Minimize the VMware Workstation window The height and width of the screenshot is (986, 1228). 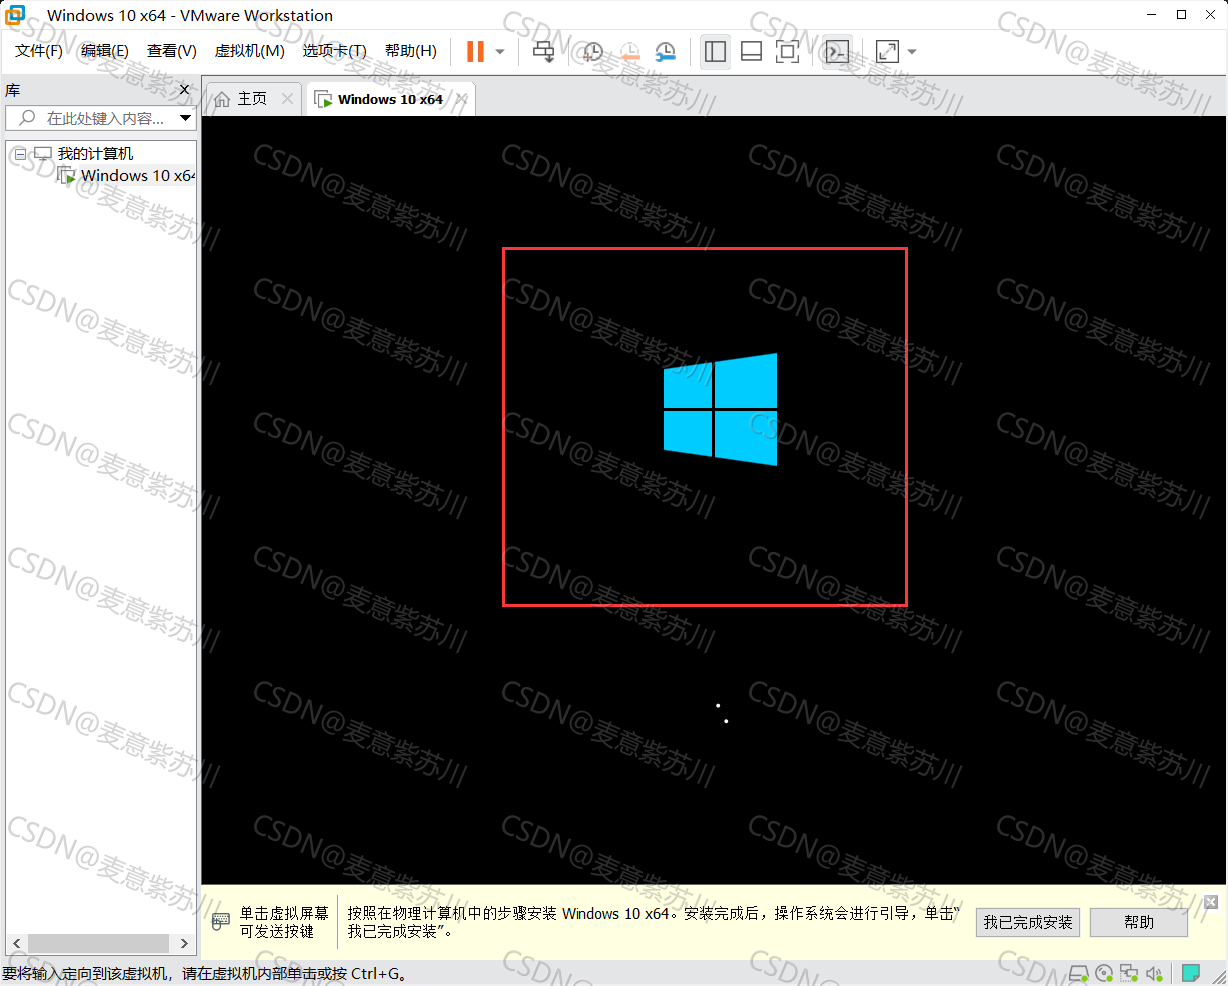[x=1153, y=15]
